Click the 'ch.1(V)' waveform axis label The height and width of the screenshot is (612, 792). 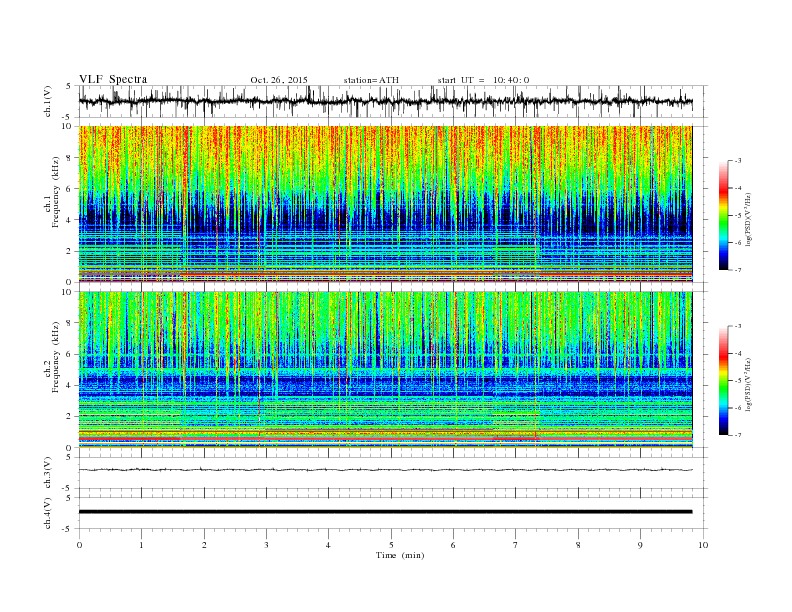point(48,101)
